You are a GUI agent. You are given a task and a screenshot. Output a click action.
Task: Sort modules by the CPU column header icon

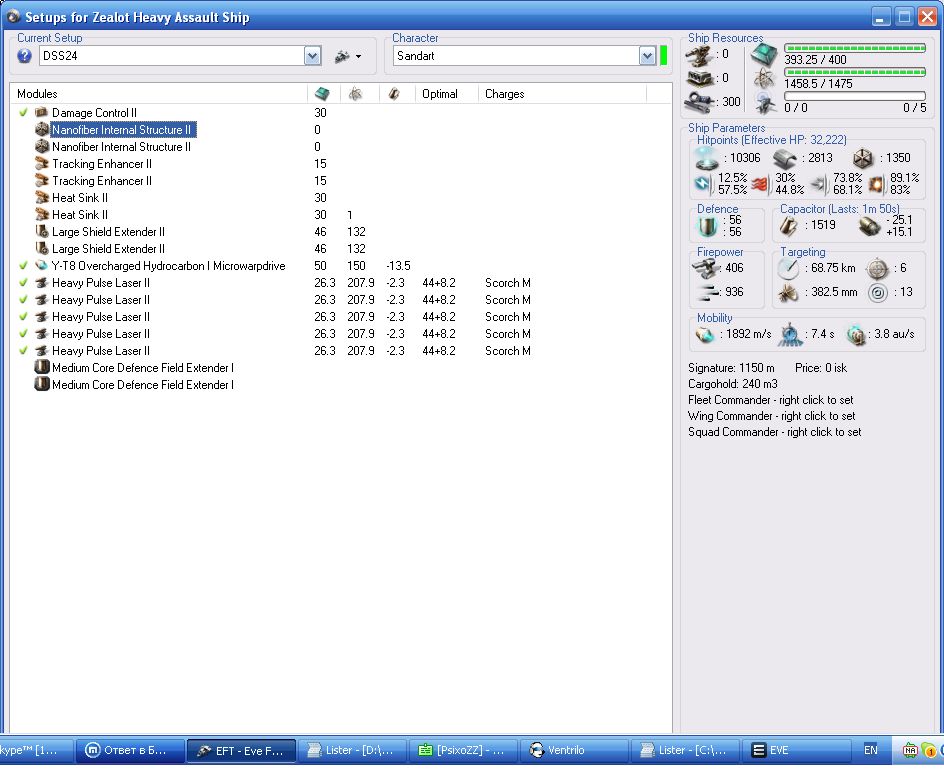[x=322, y=93]
